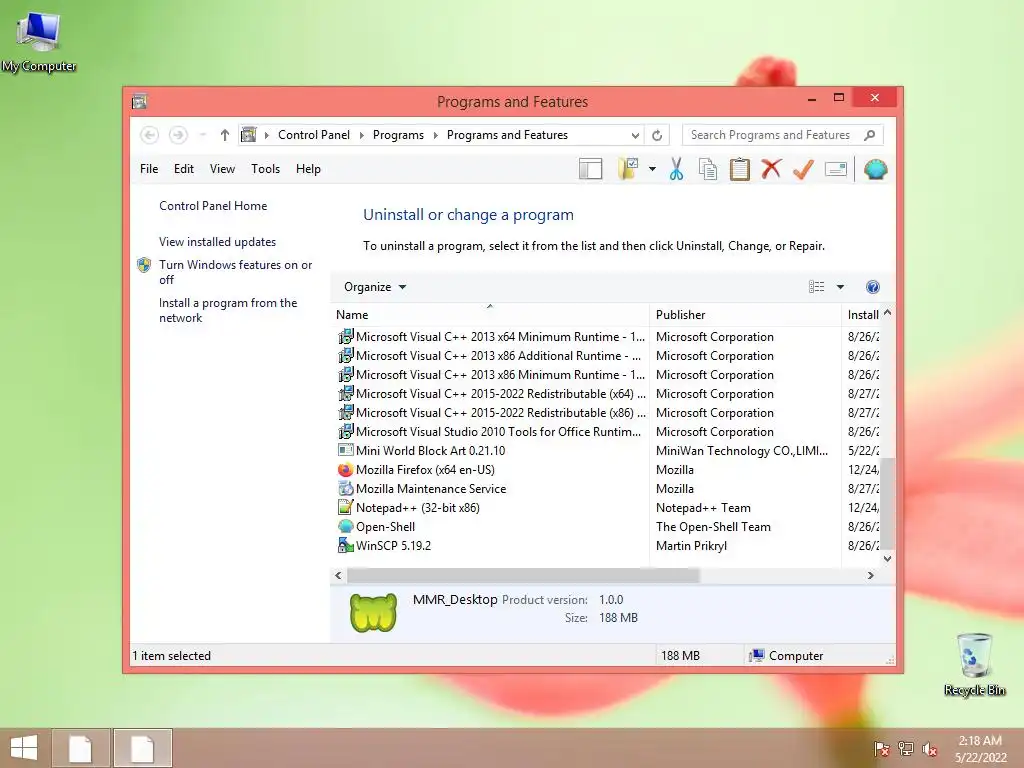Click the network tray icon
This screenshot has height=768, width=1024.
[x=905, y=749]
